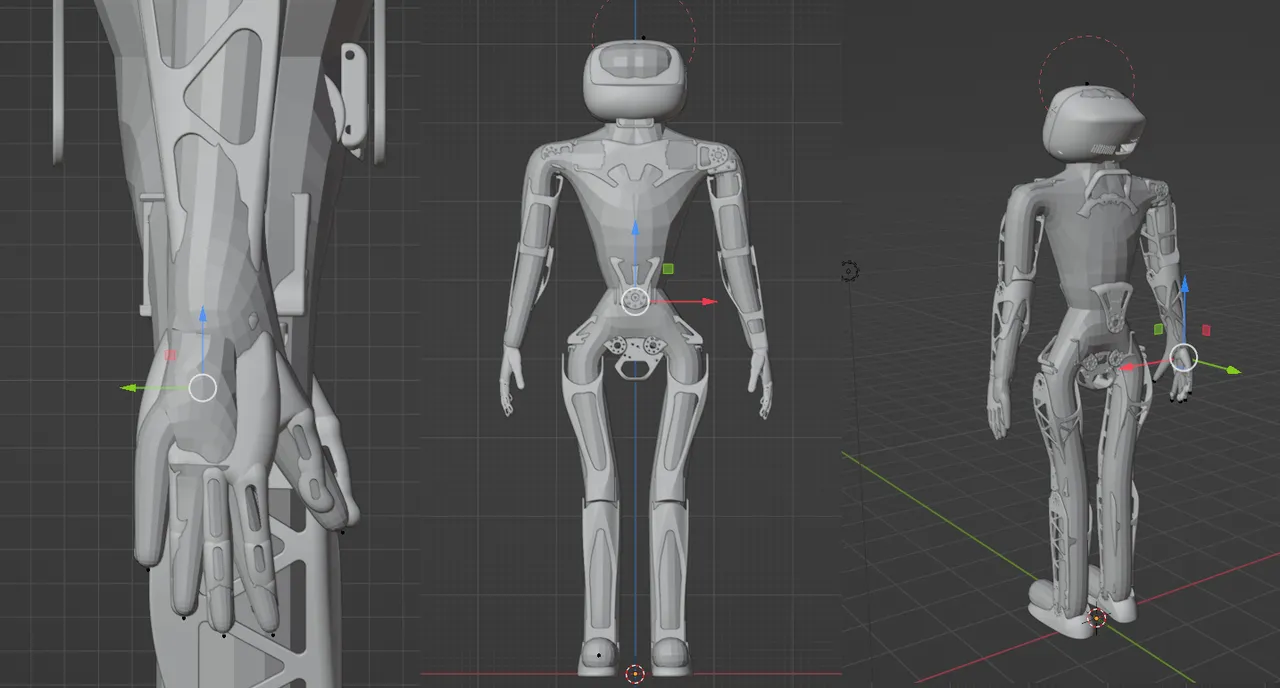This screenshot has height=688, width=1280.
Task: Click red plane handle square in perspective view
Action: 1206,329
